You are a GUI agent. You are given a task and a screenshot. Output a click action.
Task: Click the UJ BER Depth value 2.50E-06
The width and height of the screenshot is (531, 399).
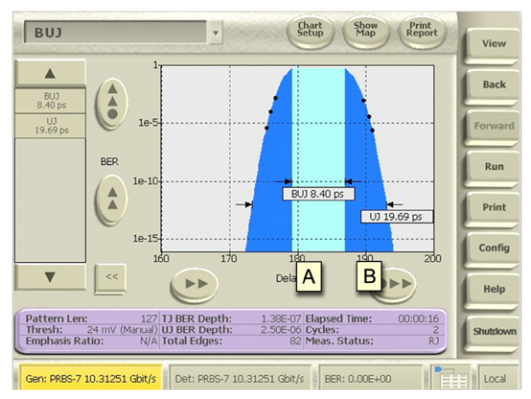click(281, 330)
